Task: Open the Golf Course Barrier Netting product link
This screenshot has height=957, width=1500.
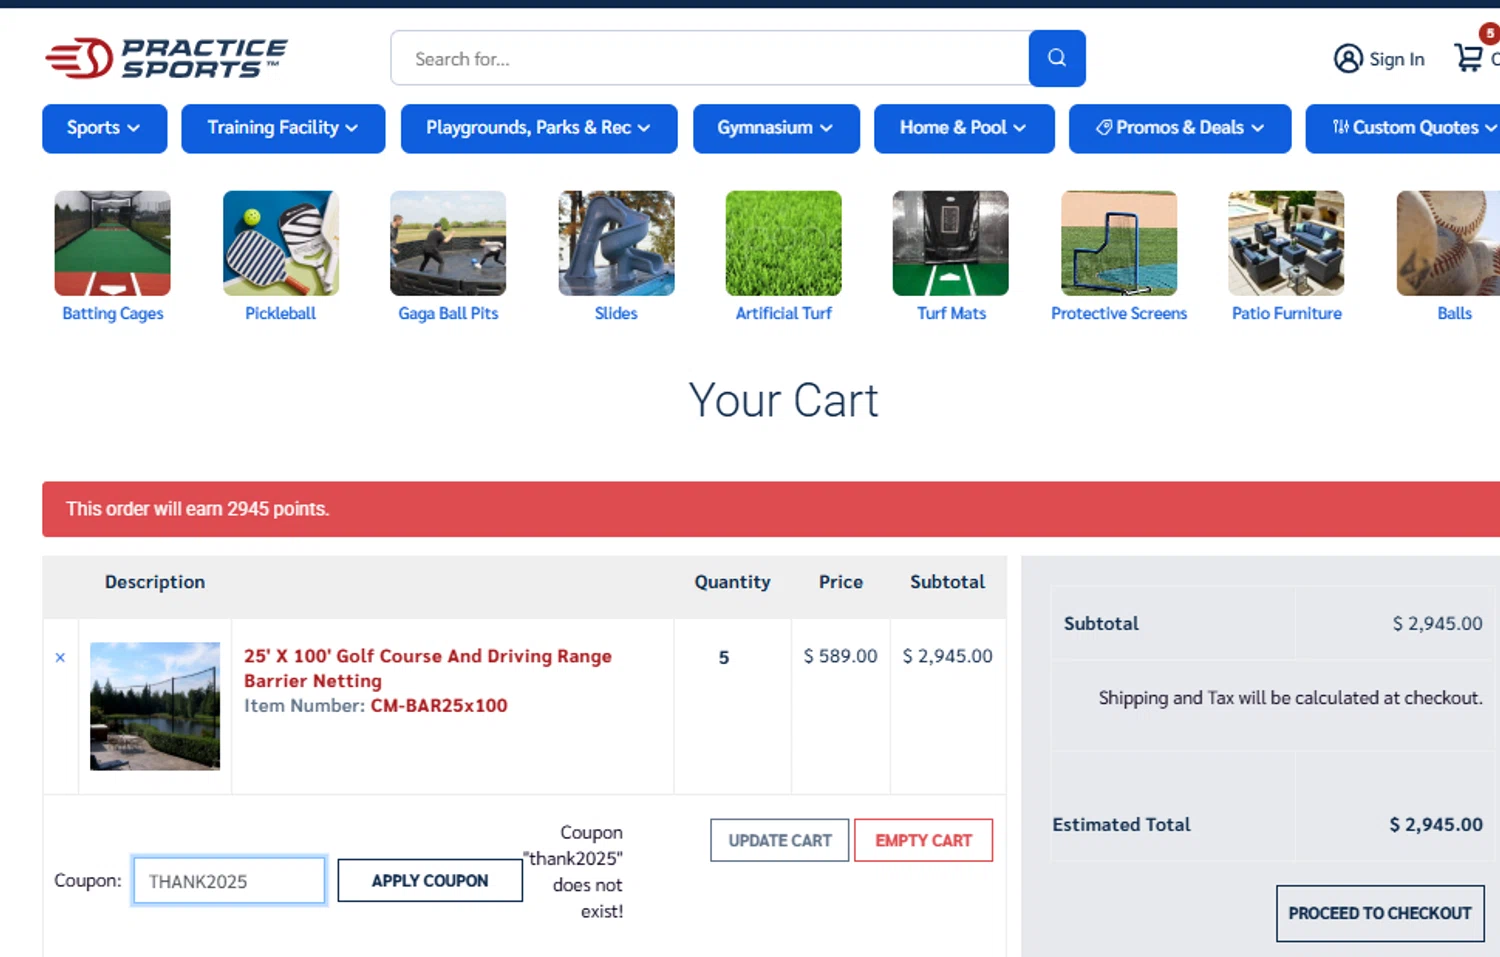Action: 428,668
